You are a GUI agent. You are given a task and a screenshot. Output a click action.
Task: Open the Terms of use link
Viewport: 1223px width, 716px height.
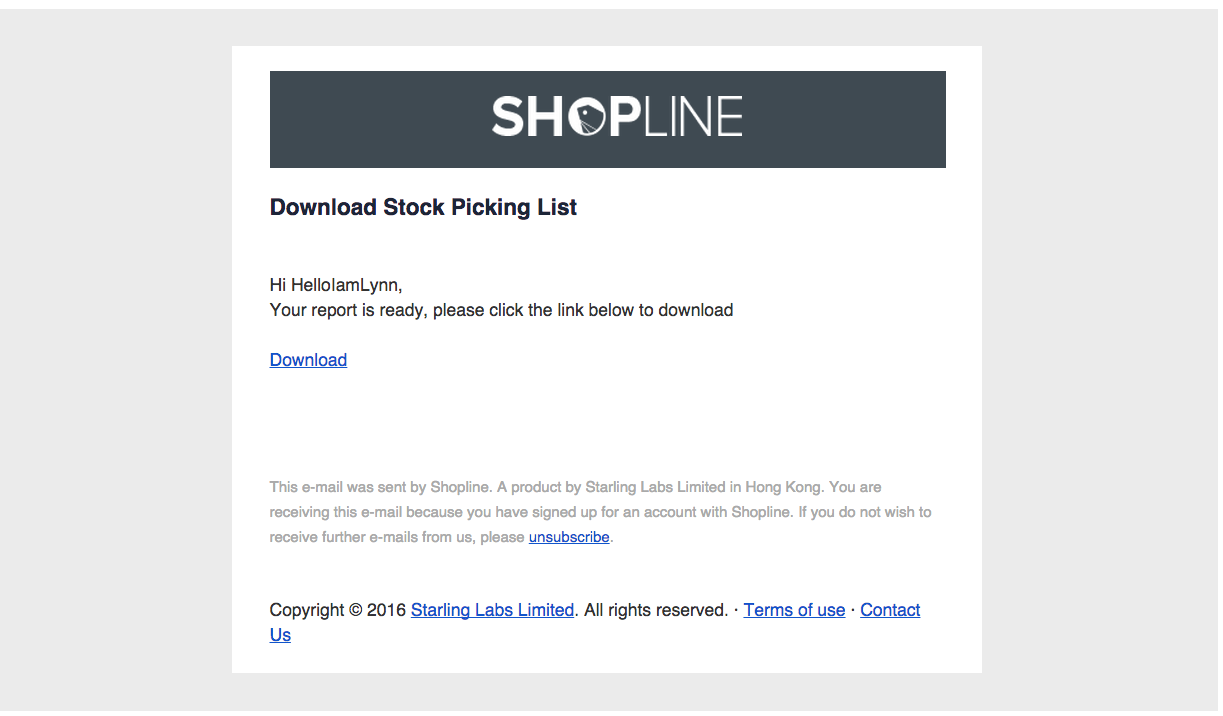[794, 610]
